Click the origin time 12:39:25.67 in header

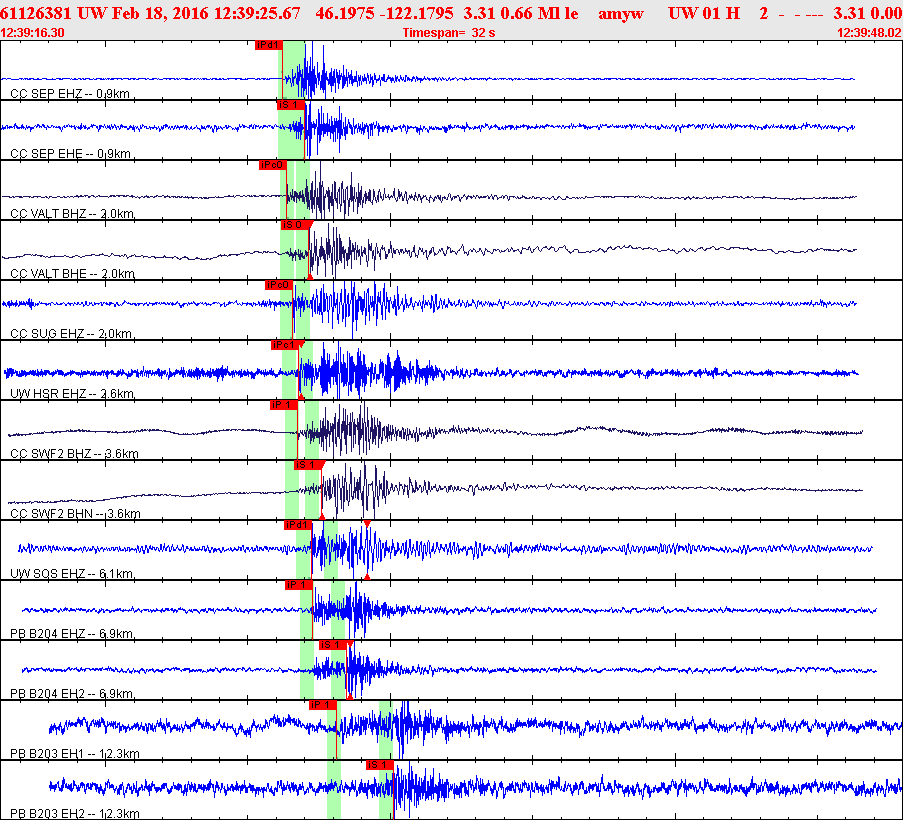[257, 13]
